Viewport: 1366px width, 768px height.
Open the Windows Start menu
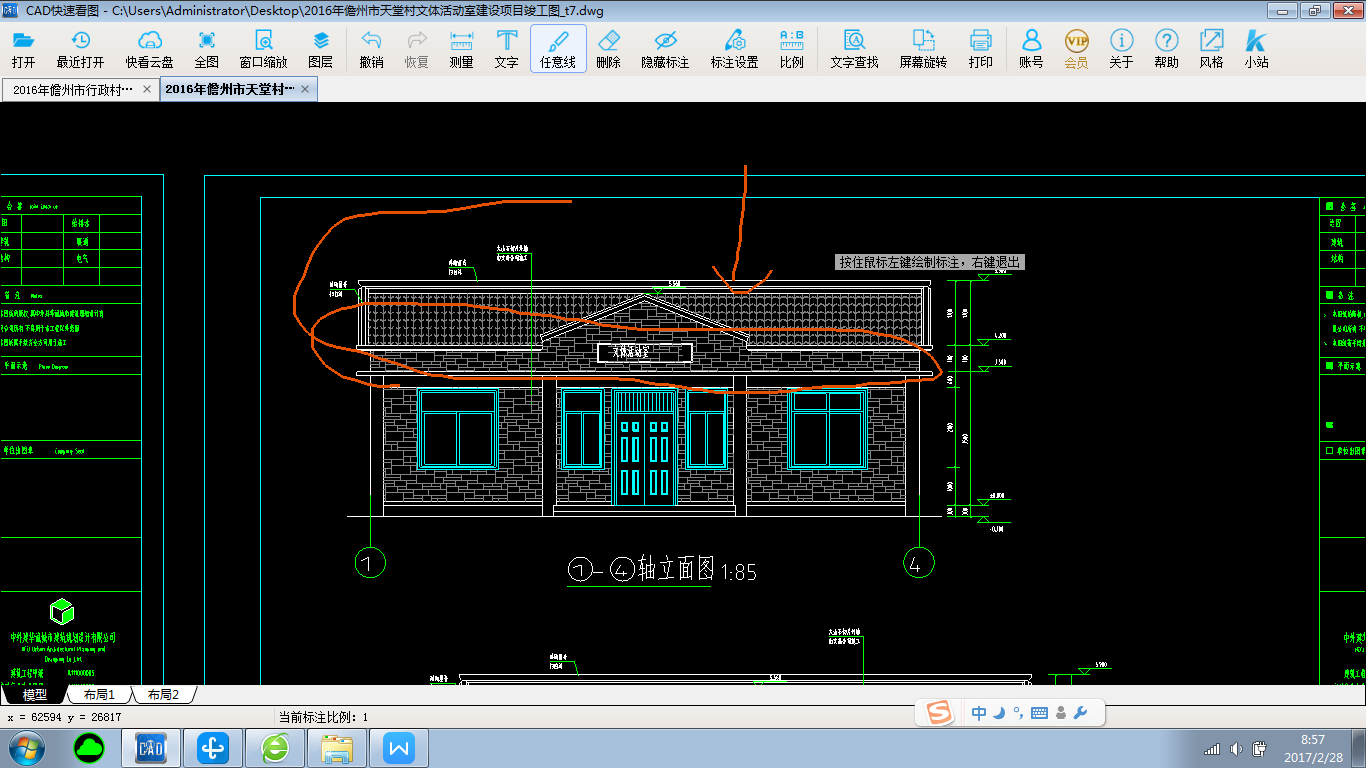pyautogui.click(x=25, y=748)
